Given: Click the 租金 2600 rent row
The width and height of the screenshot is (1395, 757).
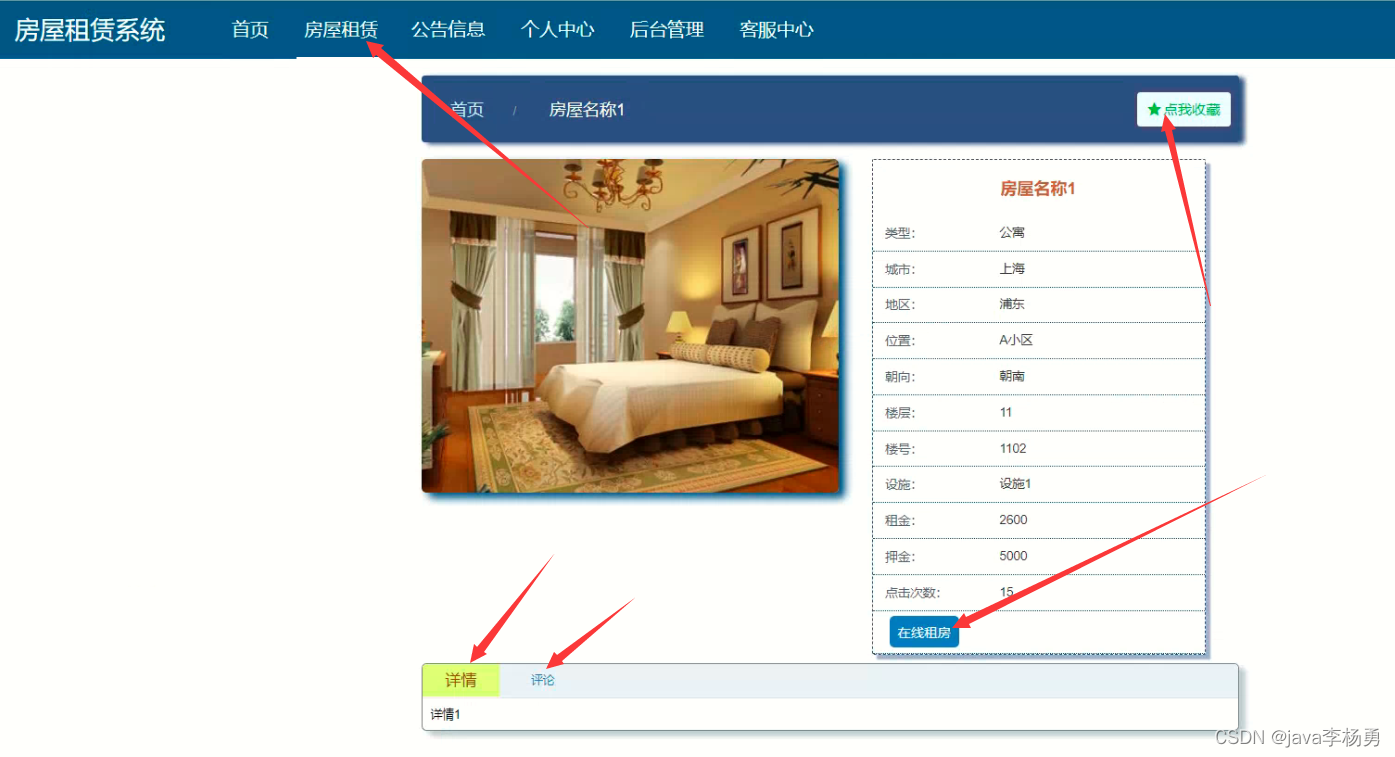Looking at the screenshot, I should pos(1039,520).
